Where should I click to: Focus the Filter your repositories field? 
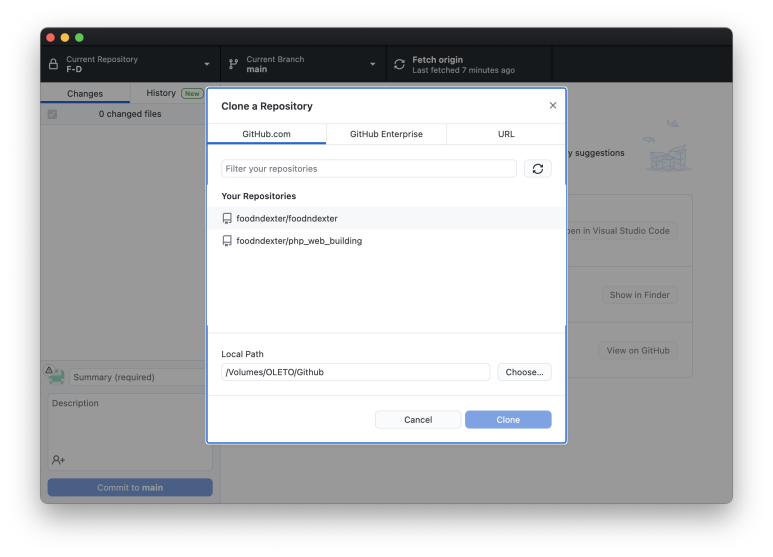(x=369, y=169)
